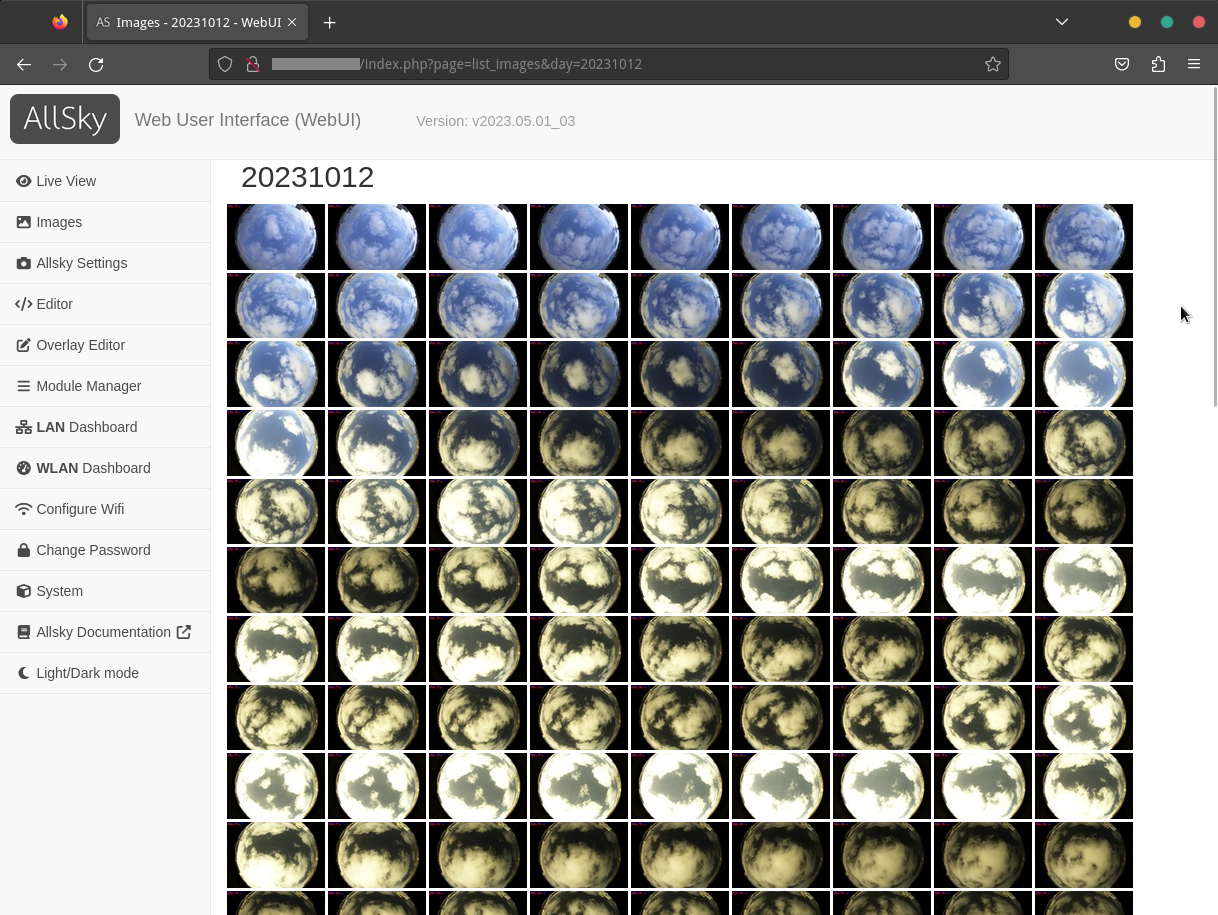Screen dimensions: 1218x915
Task: Open last thumbnail in third row
Action: coord(1084,374)
